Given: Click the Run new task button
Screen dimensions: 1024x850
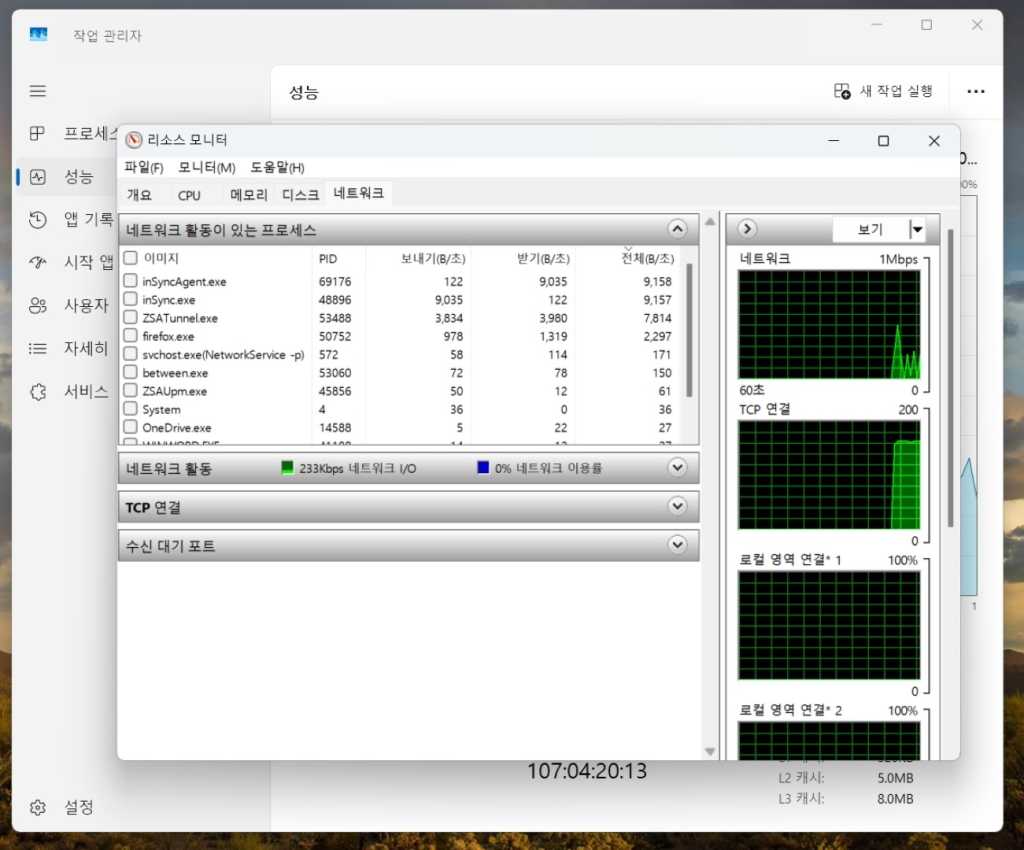Looking at the screenshot, I should (x=884, y=91).
